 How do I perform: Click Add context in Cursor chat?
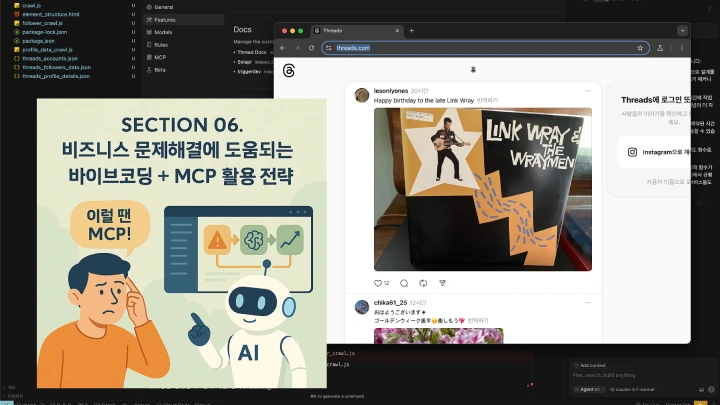590,366
